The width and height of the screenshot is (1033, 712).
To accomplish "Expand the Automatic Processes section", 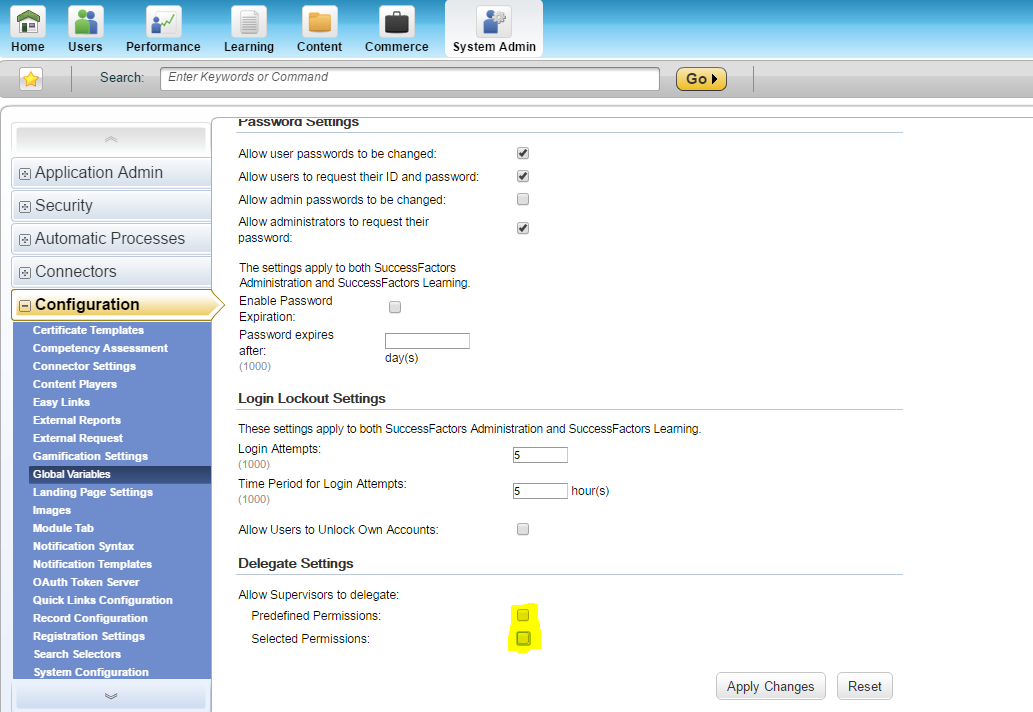I will click(25, 240).
